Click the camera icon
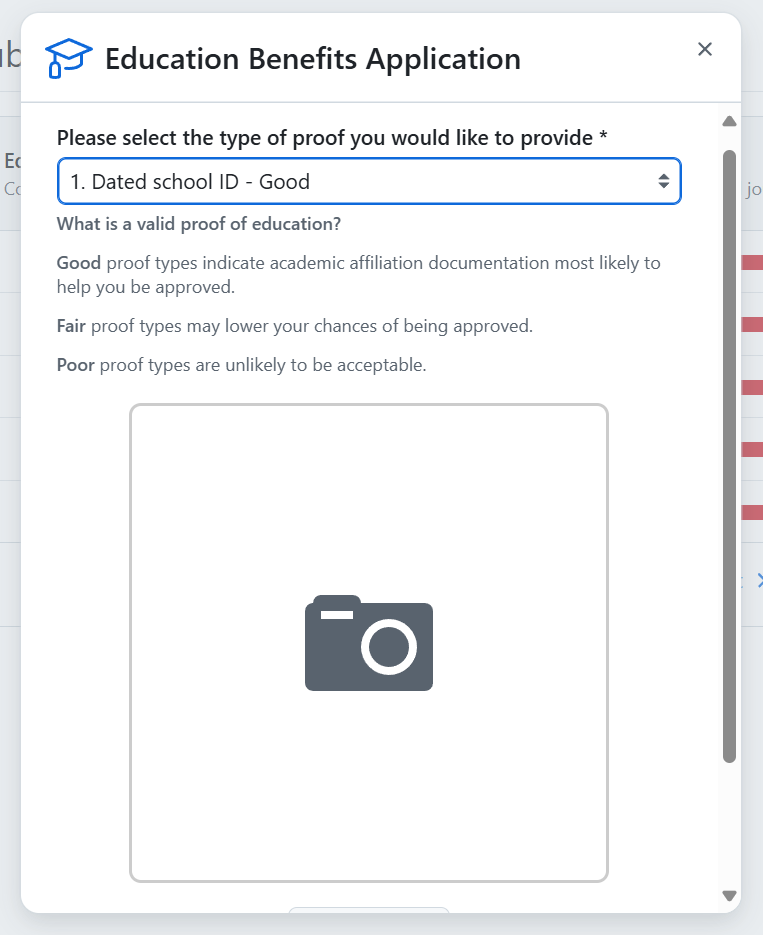763x935 pixels. click(x=368, y=643)
